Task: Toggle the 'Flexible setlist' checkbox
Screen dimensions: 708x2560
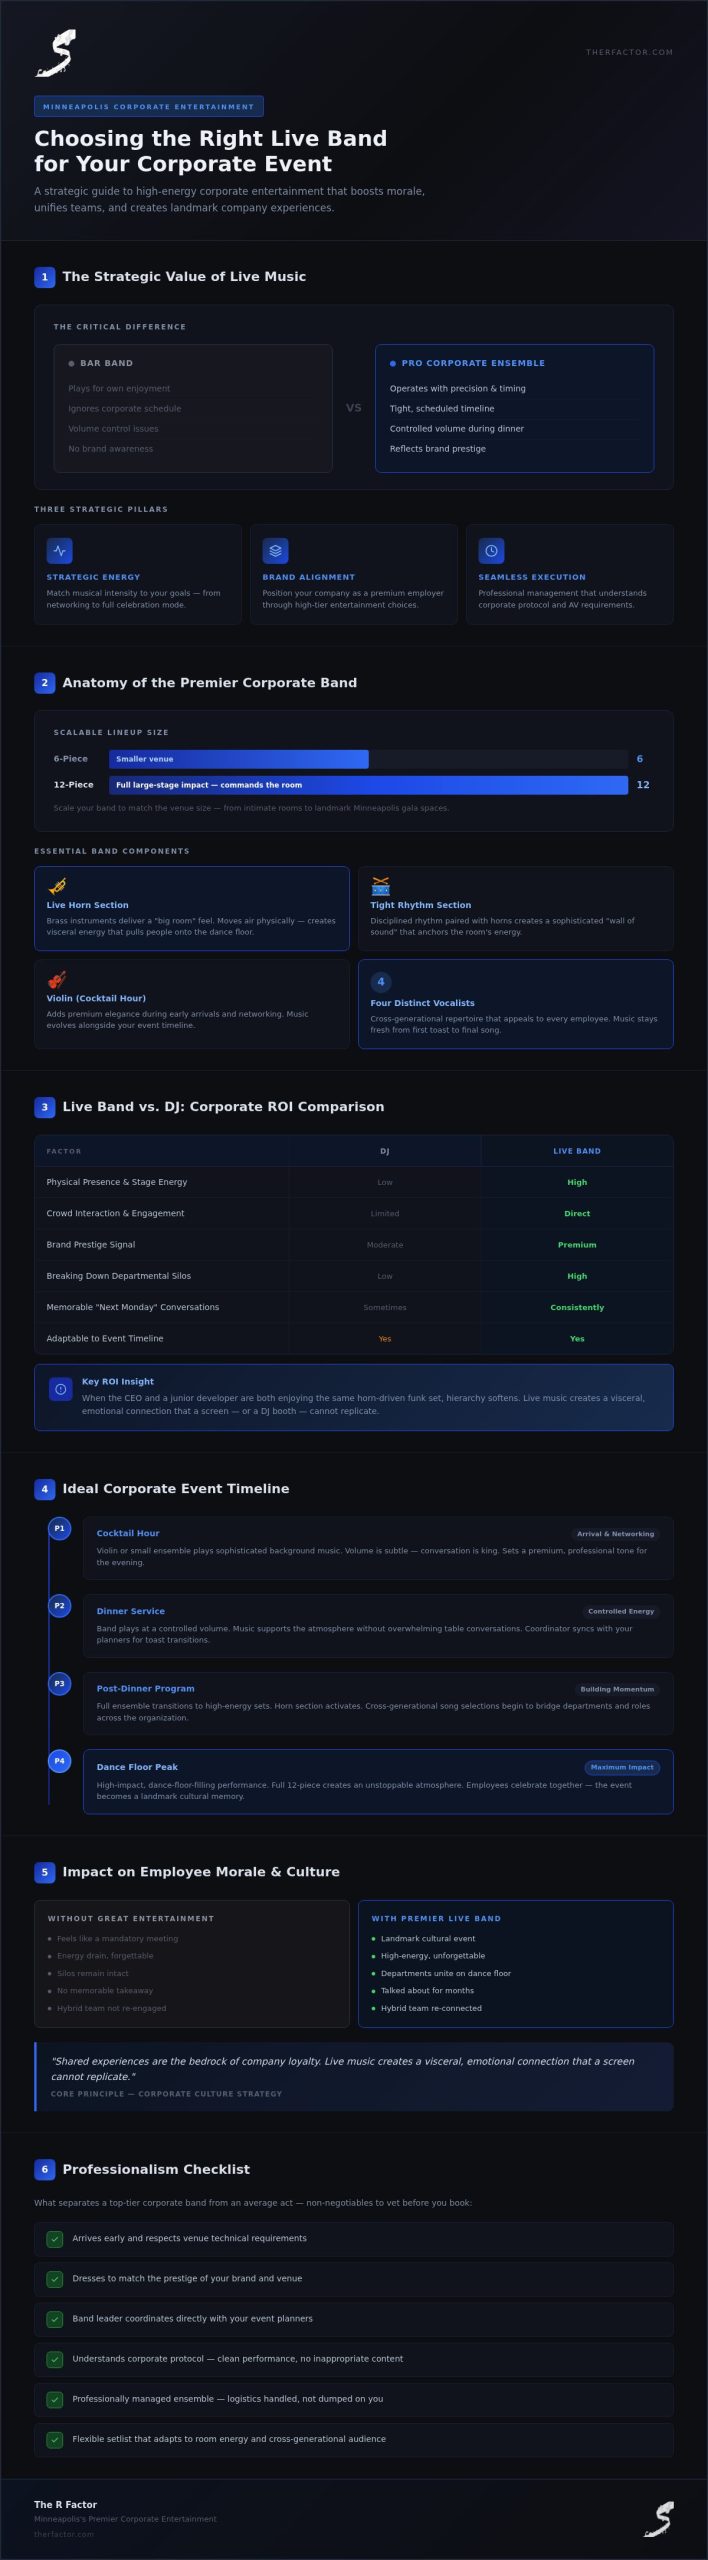Action: 55,2439
